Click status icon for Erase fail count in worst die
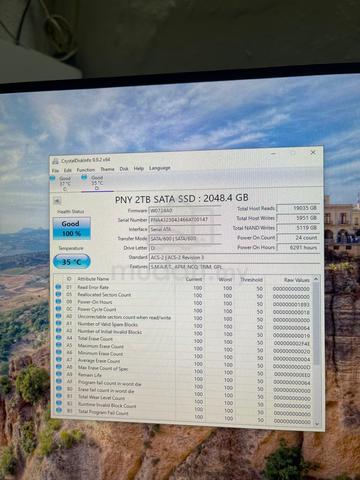Image resolution: width=360 pixels, height=480 pixels. [x=59, y=389]
